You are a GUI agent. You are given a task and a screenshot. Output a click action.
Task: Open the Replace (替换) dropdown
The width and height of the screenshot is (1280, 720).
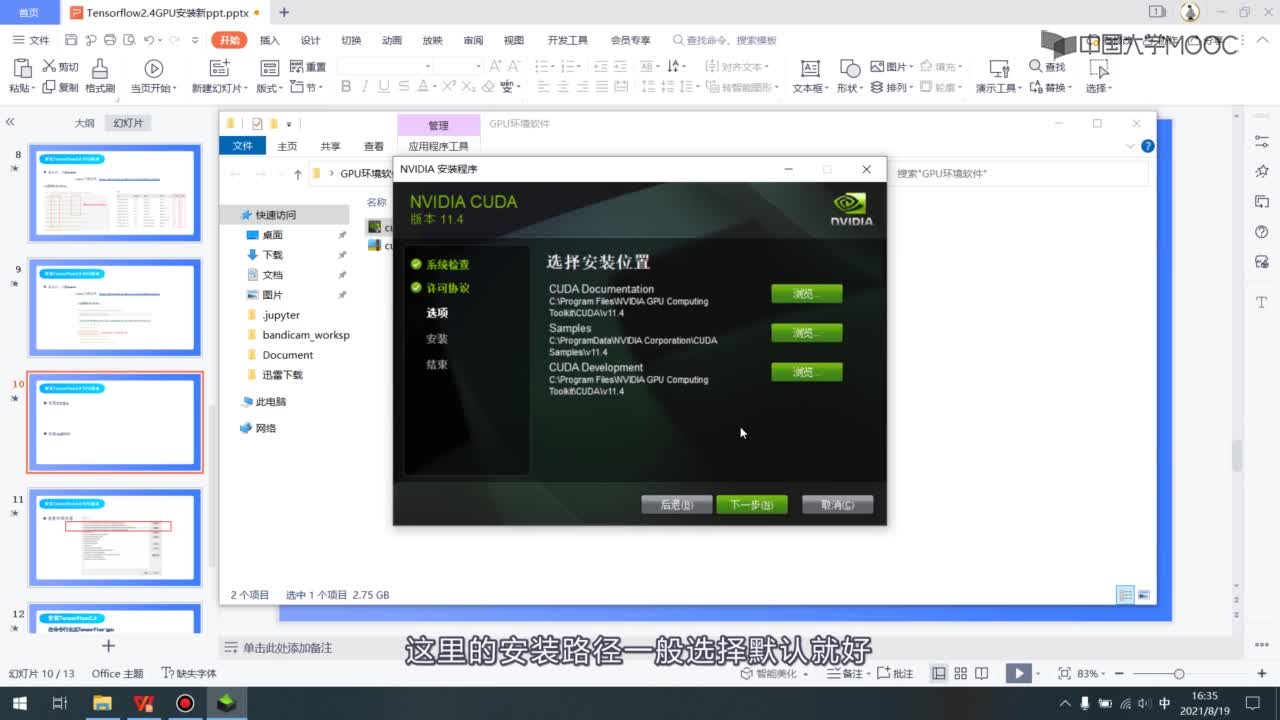point(1050,87)
